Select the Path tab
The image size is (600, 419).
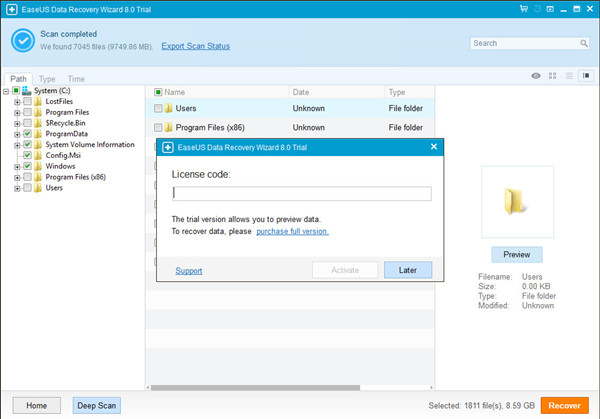[x=18, y=79]
